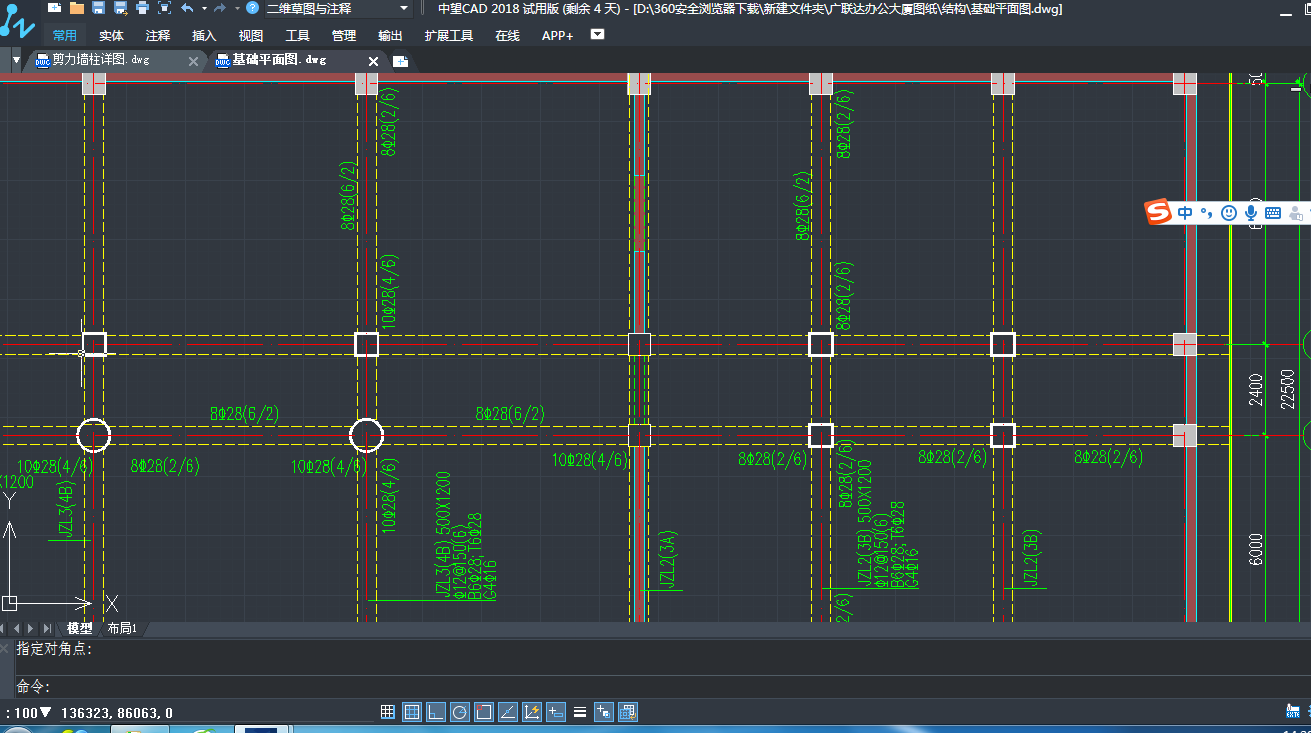Open the document tab list arrow
The image size is (1311, 733).
16,60
